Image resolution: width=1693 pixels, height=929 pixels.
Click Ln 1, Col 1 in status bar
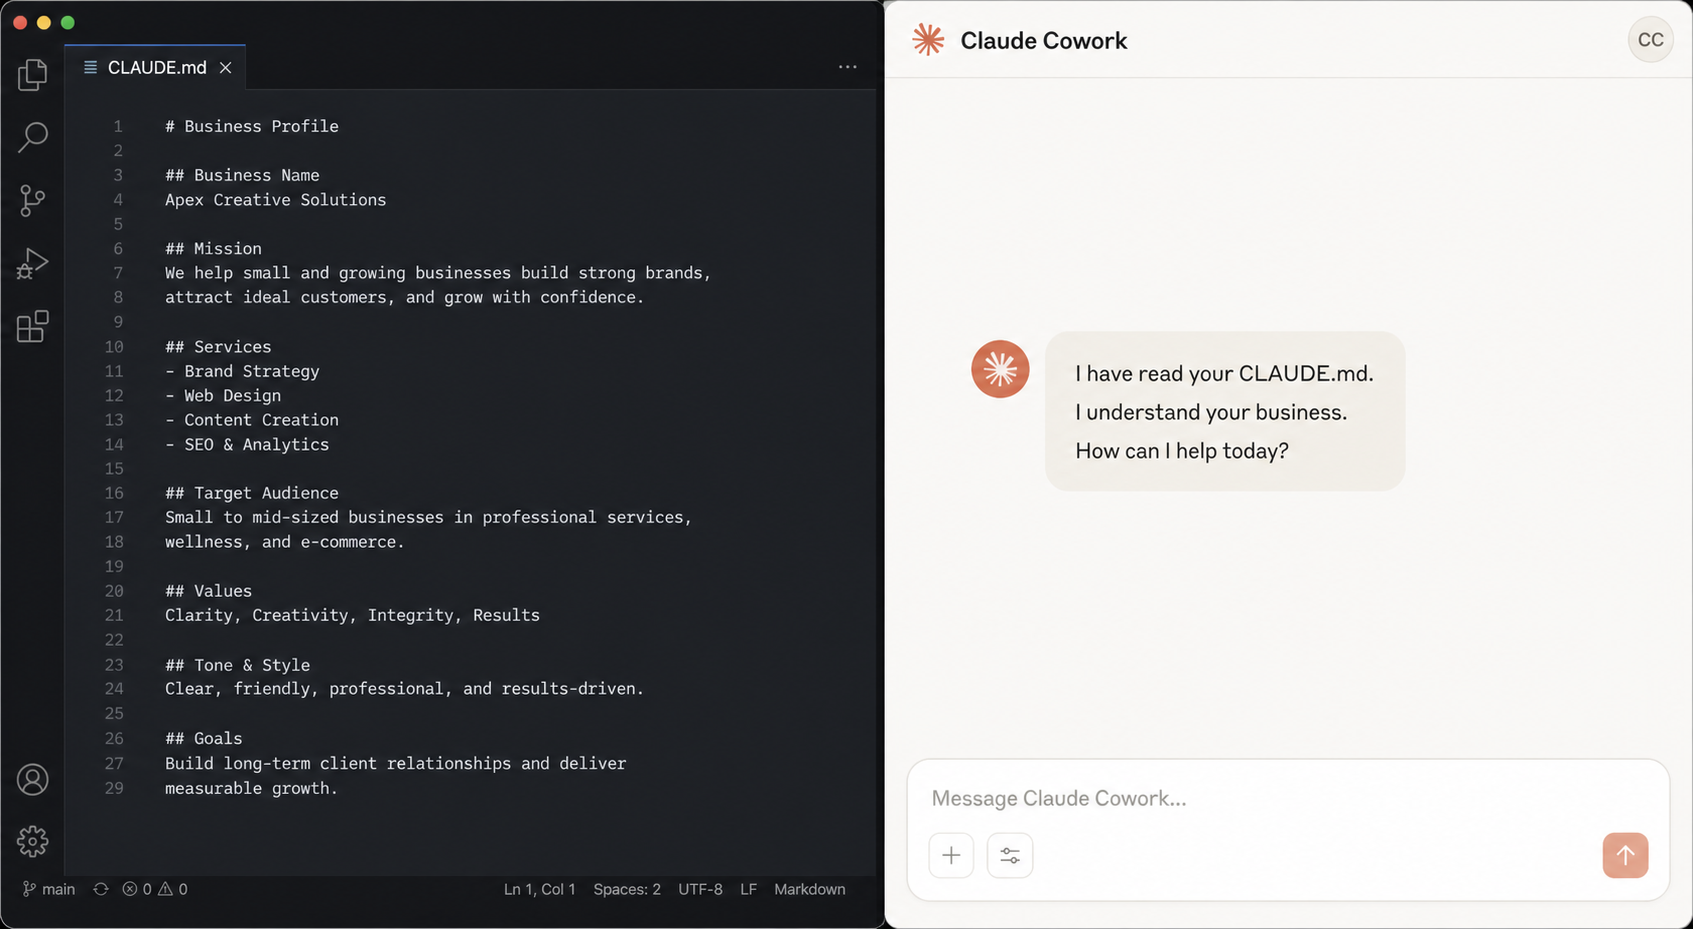540,889
